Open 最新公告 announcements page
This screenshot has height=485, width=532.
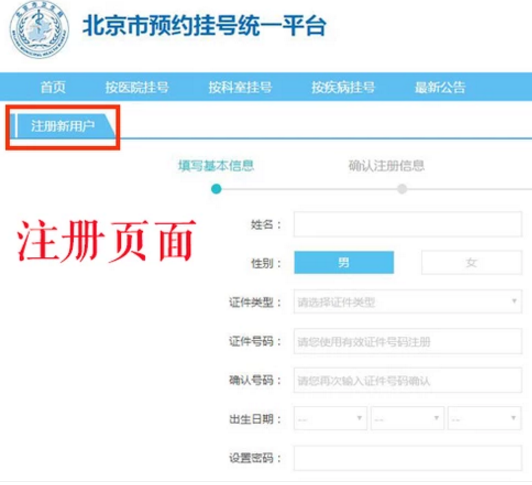[x=440, y=87]
